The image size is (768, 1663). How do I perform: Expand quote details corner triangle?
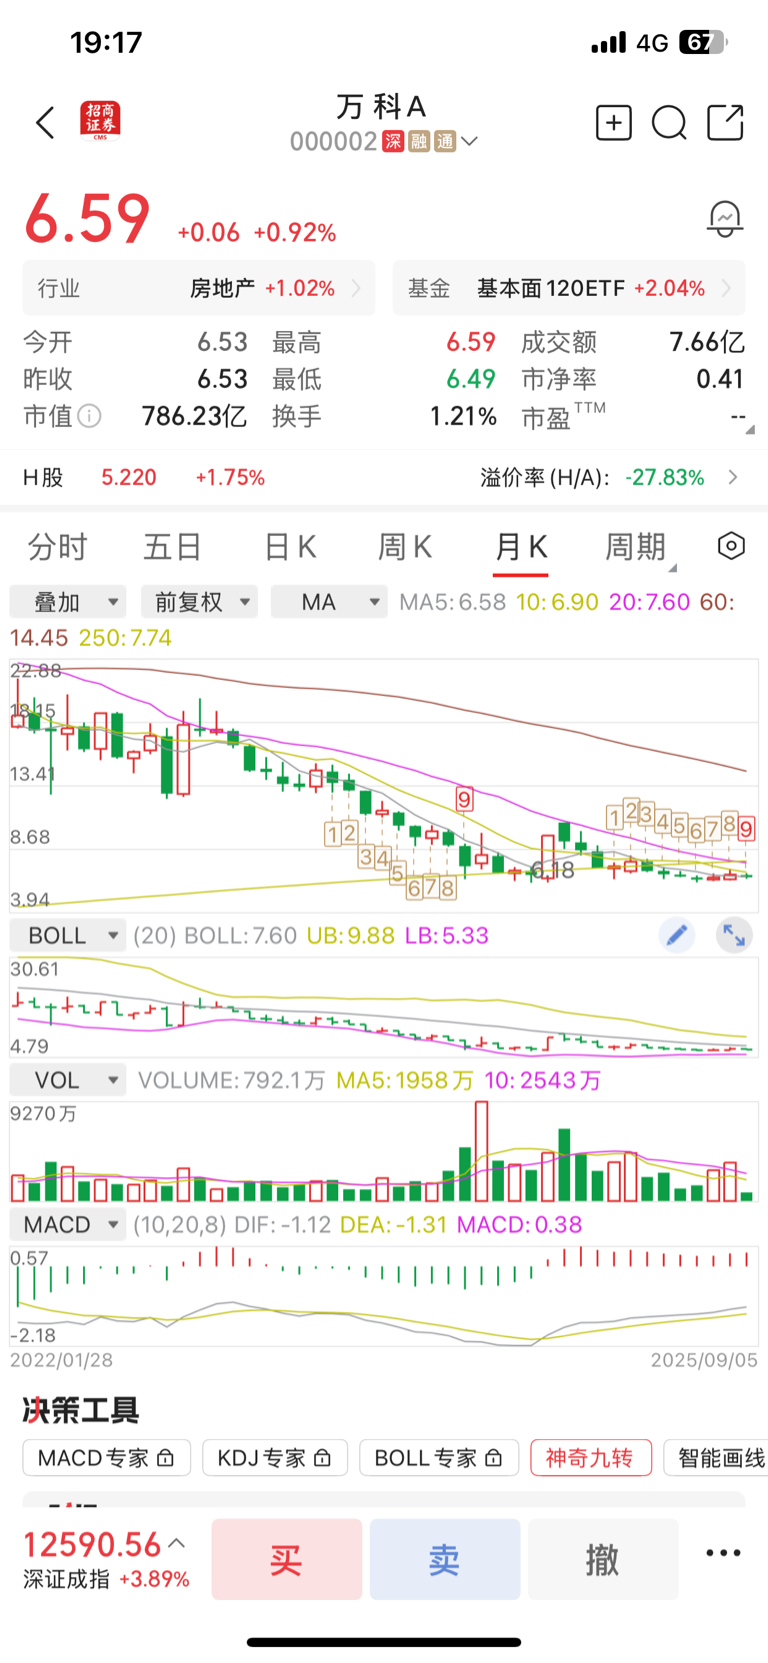click(749, 429)
